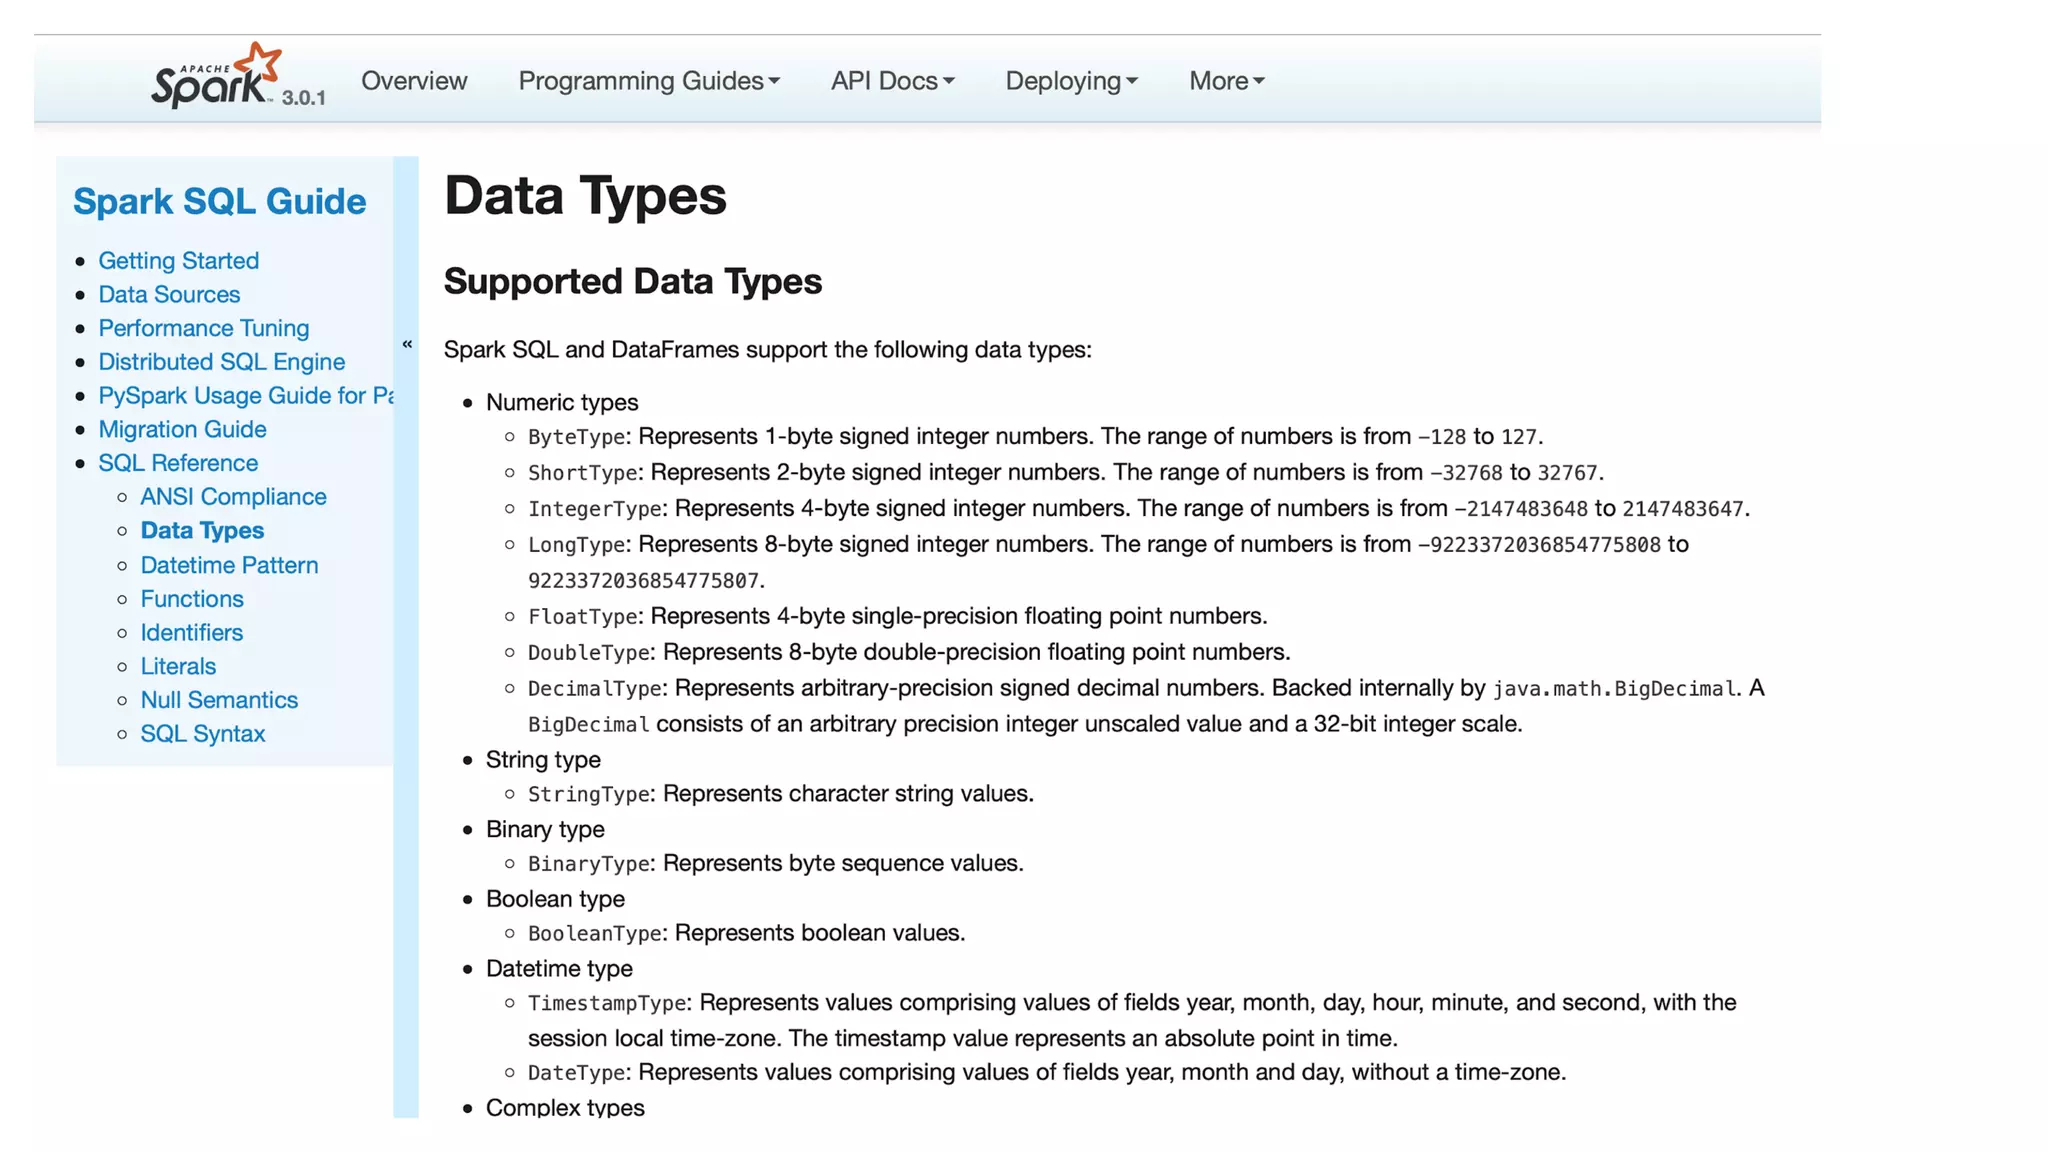Open the Migration Guide link
Viewport: 2048px width, 1152px height.
(x=182, y=430)
